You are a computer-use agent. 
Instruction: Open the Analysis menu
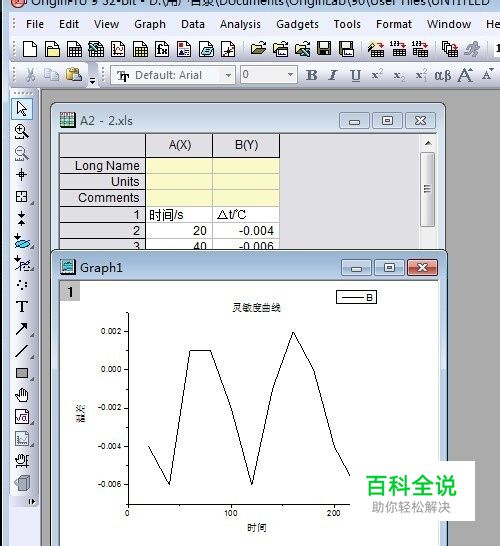click(x=240, y=24)
